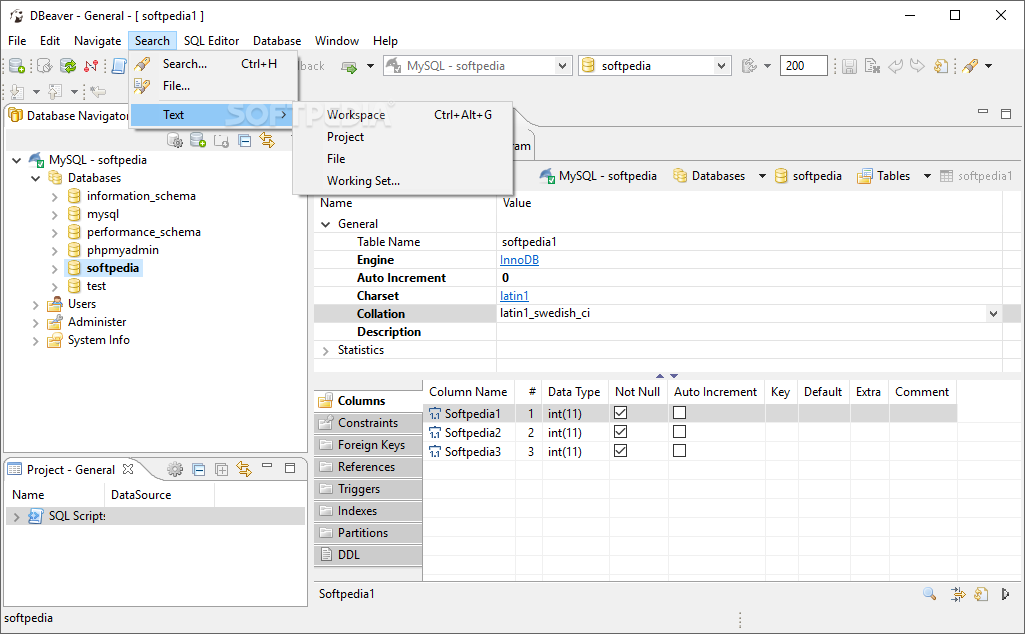Select Workspace in Text submenu
1025x634 pixels.
pos(402,114)
